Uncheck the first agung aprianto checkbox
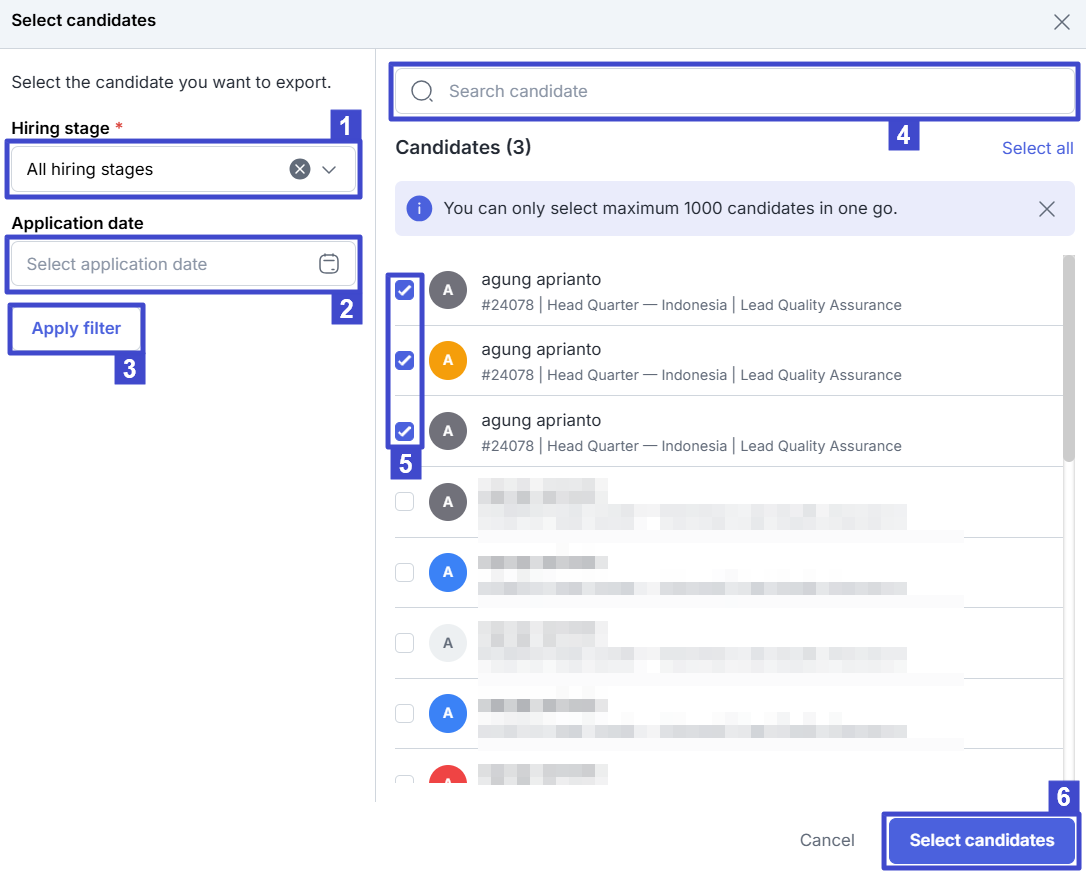Screen dimensions: 1086x875 pos(404,290)
